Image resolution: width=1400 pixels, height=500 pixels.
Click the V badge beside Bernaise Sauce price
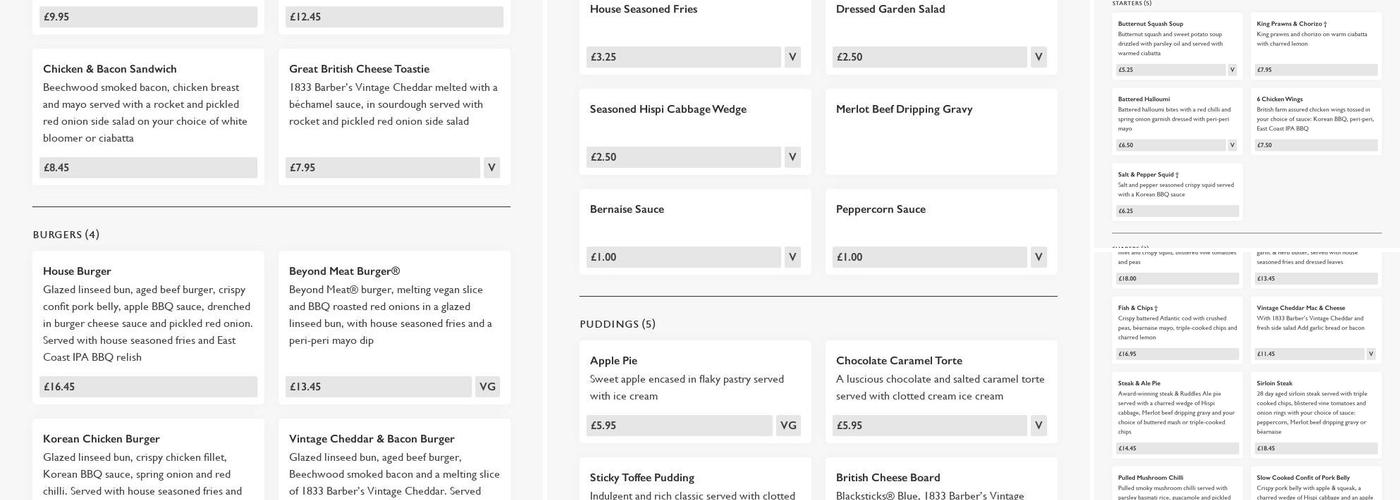[x=792, y=257]
